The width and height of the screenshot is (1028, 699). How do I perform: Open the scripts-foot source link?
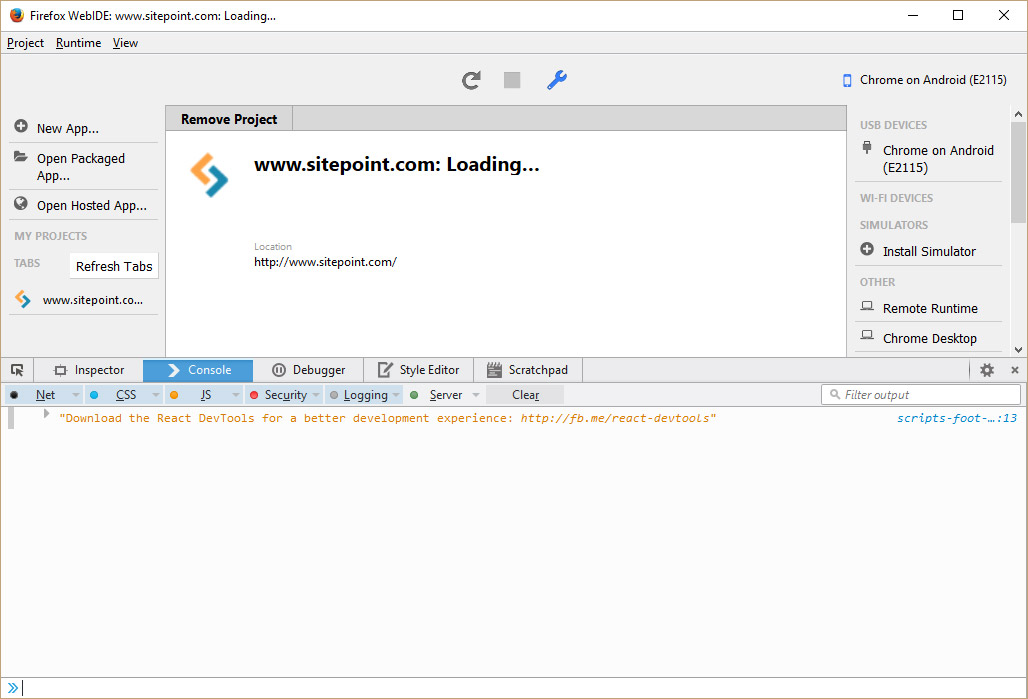[957, 418]
